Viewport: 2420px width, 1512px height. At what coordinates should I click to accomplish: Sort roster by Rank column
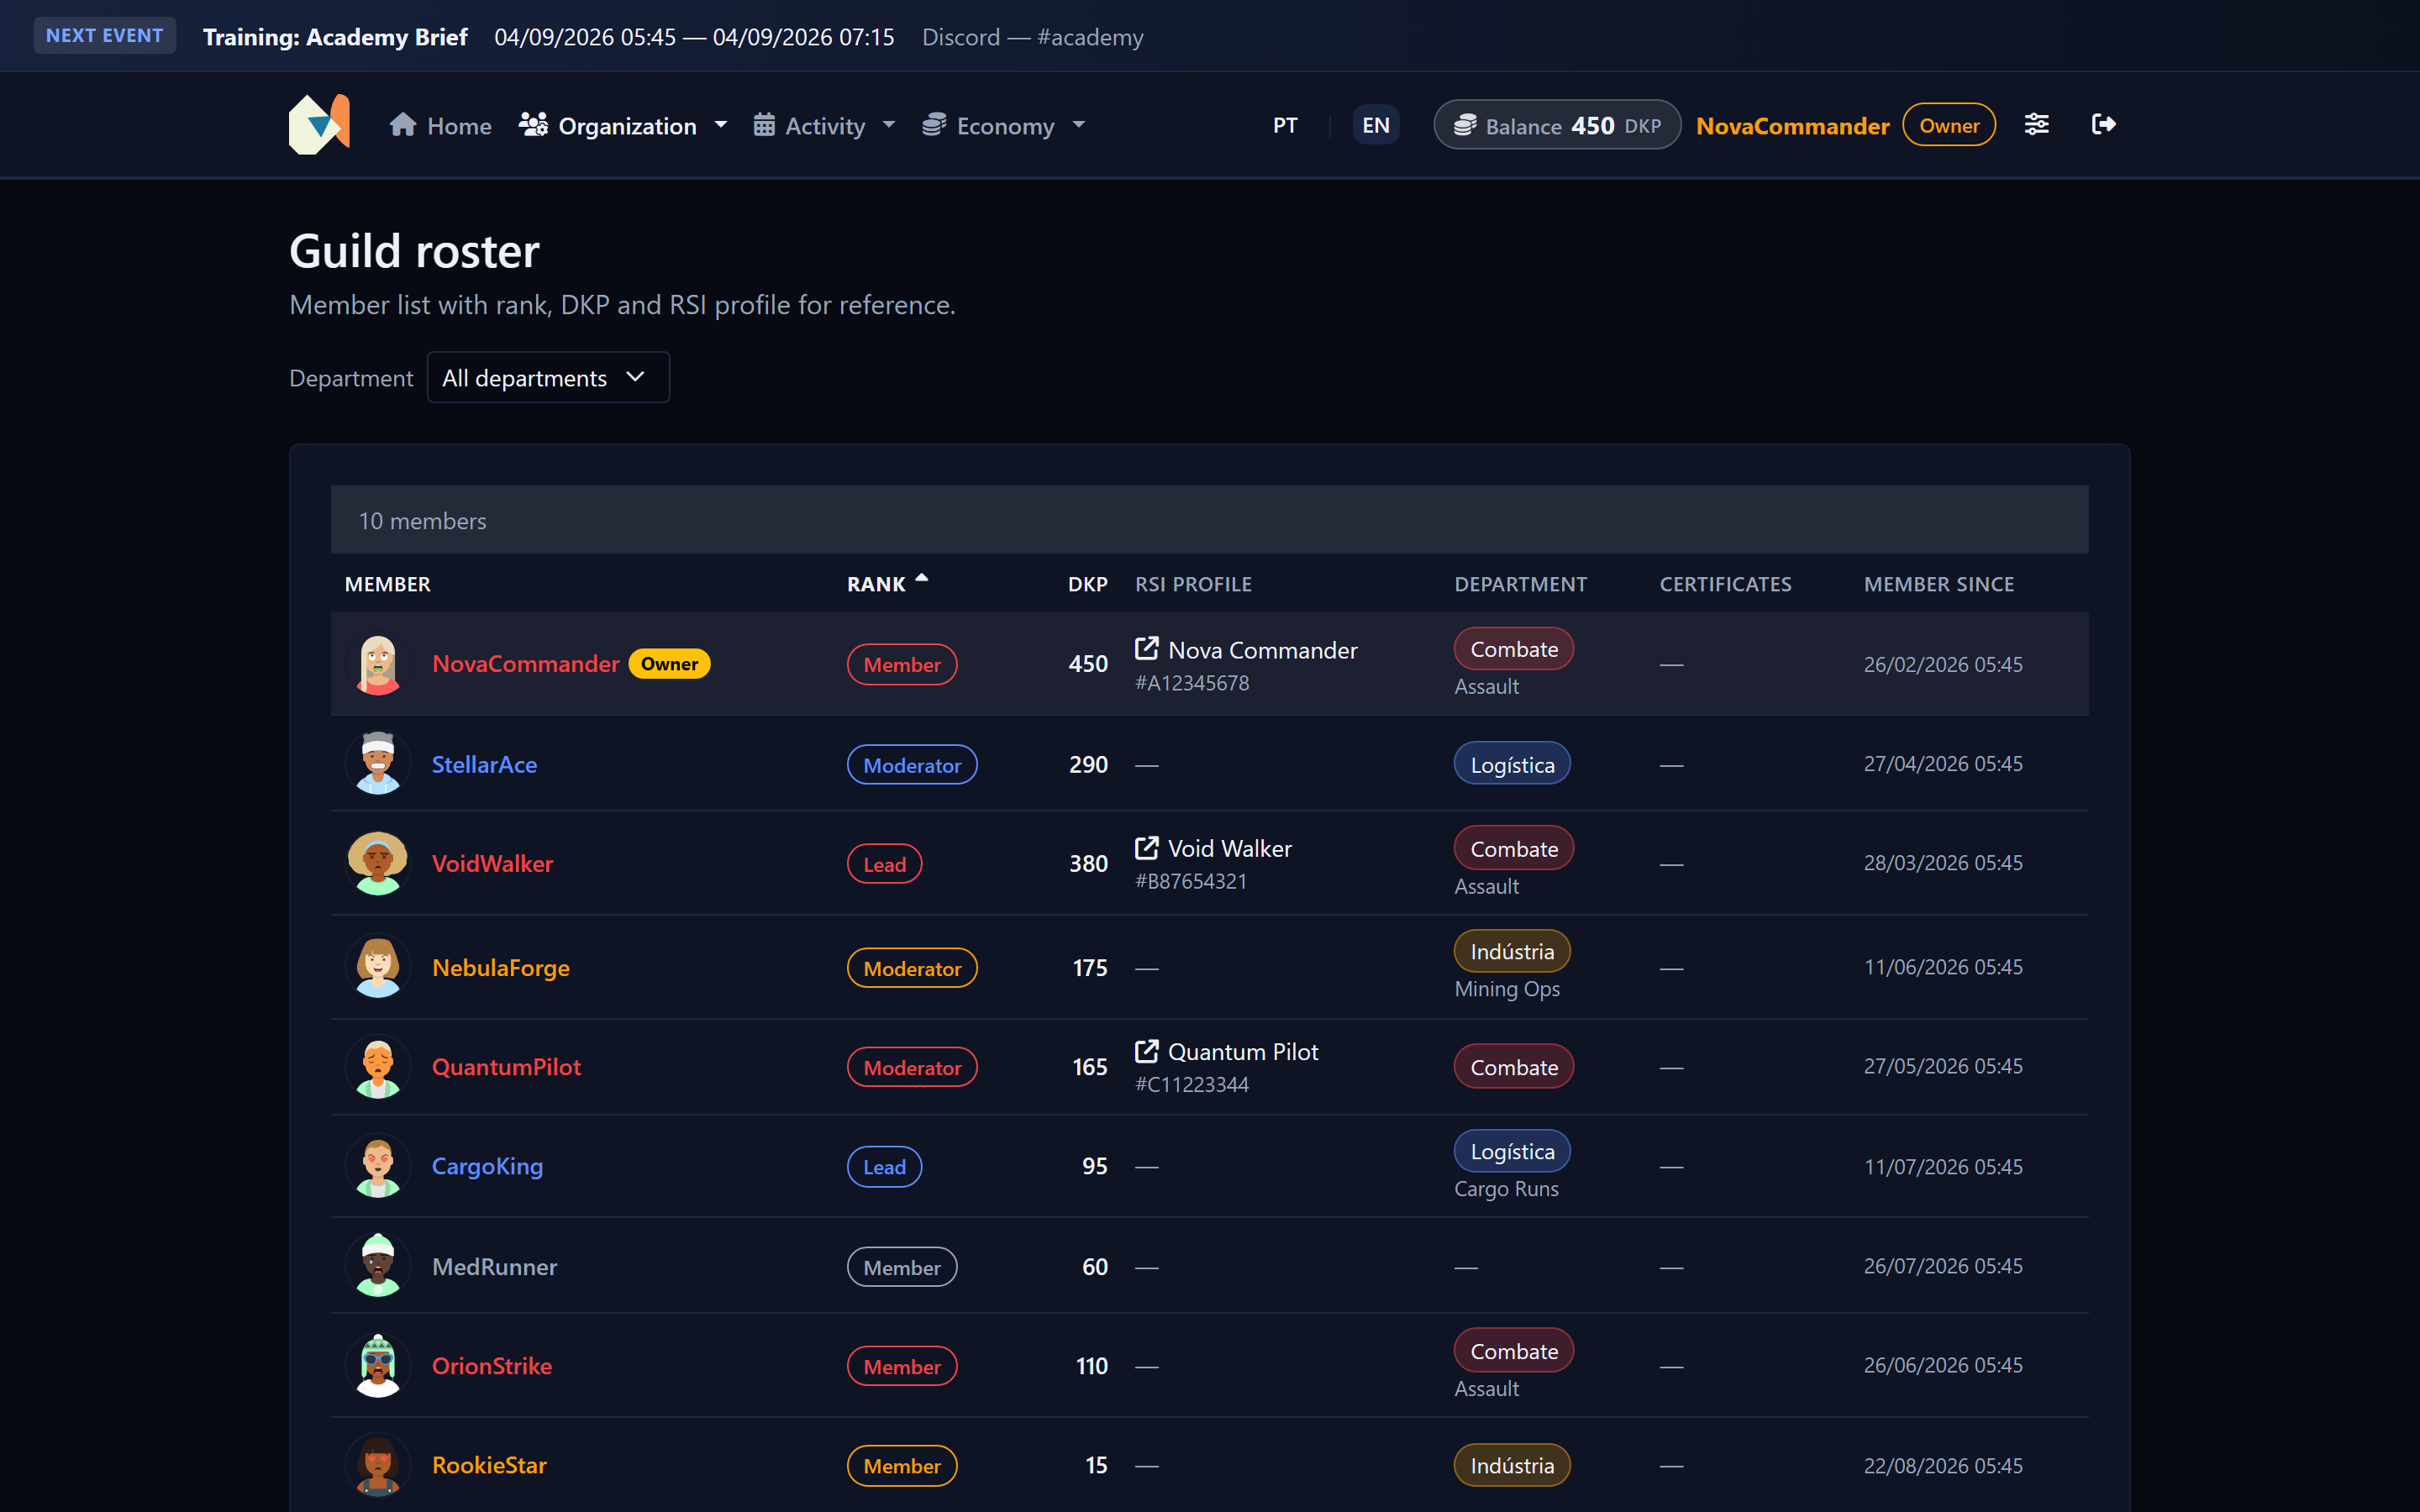coord(888,583)
